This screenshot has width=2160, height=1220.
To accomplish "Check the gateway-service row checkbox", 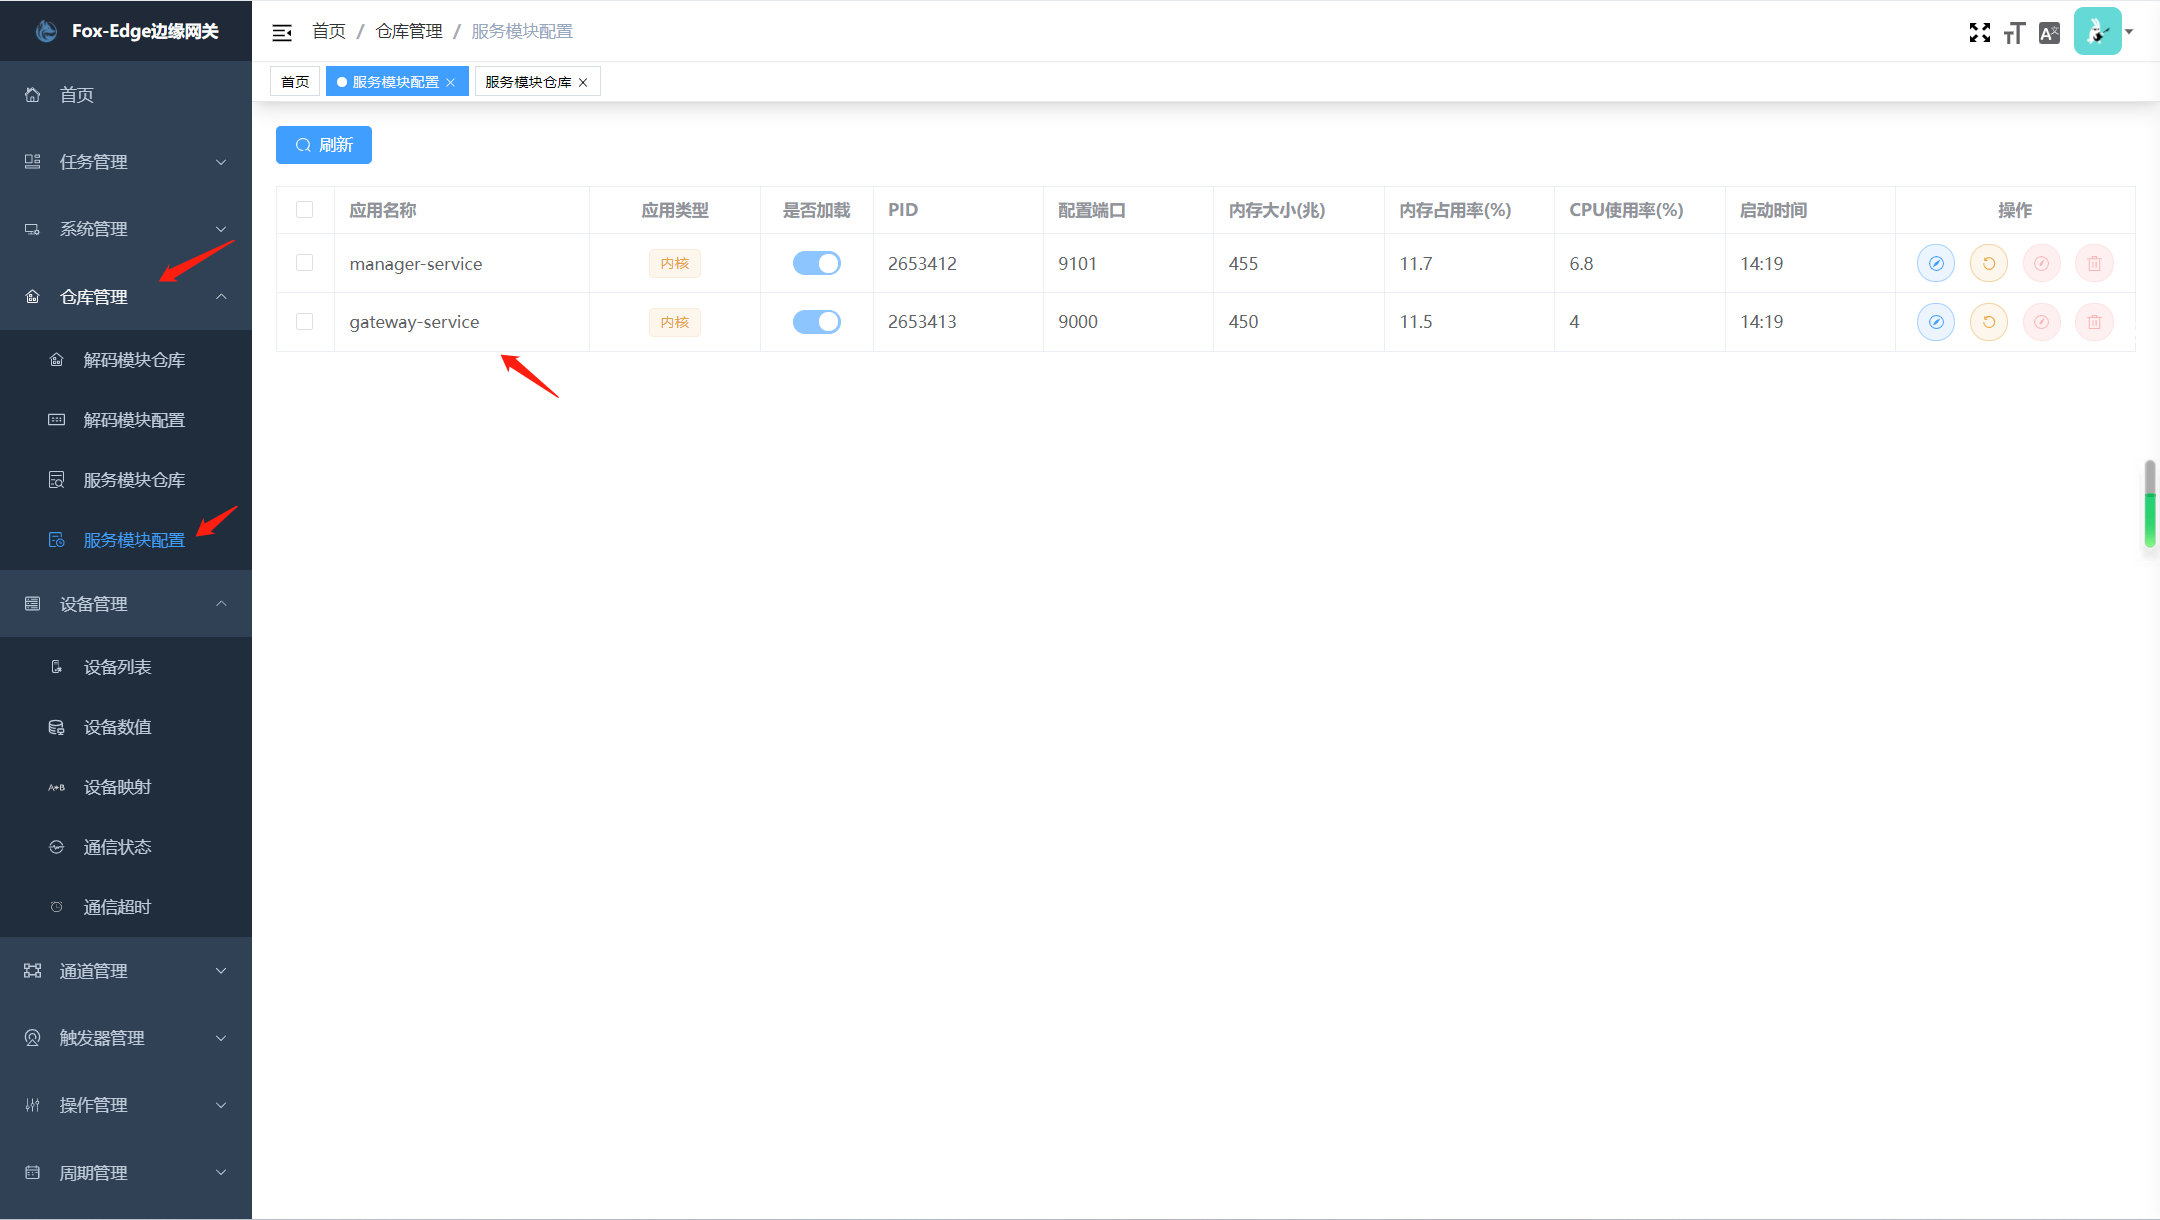I will coord(305,322).
